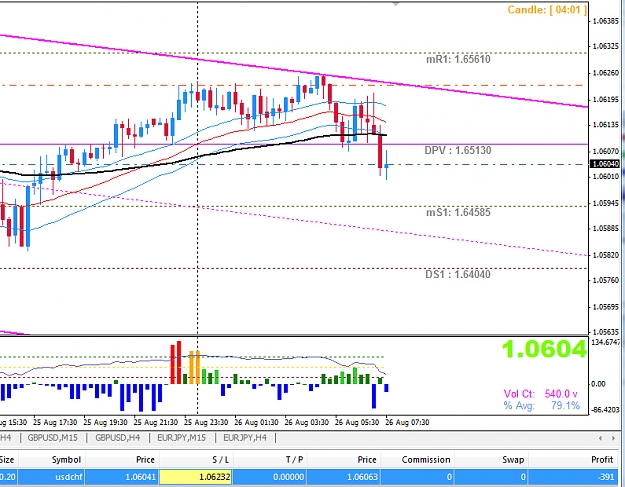
Task: Select the usdchf symbol cell
Action: [x=51, y=477]
